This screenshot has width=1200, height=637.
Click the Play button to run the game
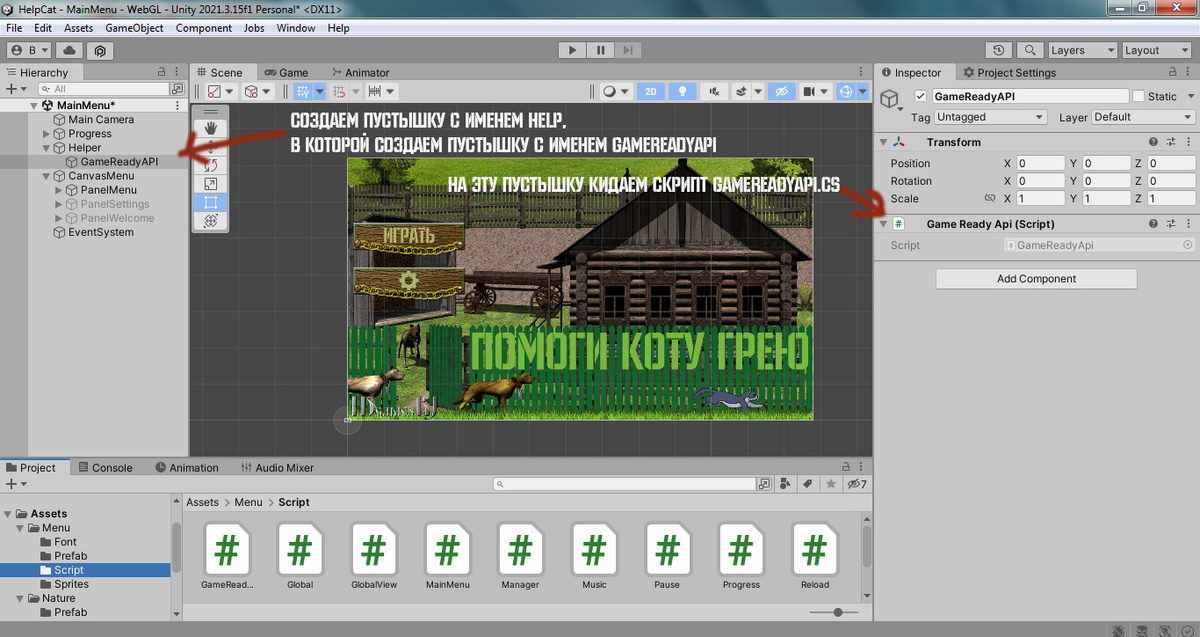[x=571, y=50]
